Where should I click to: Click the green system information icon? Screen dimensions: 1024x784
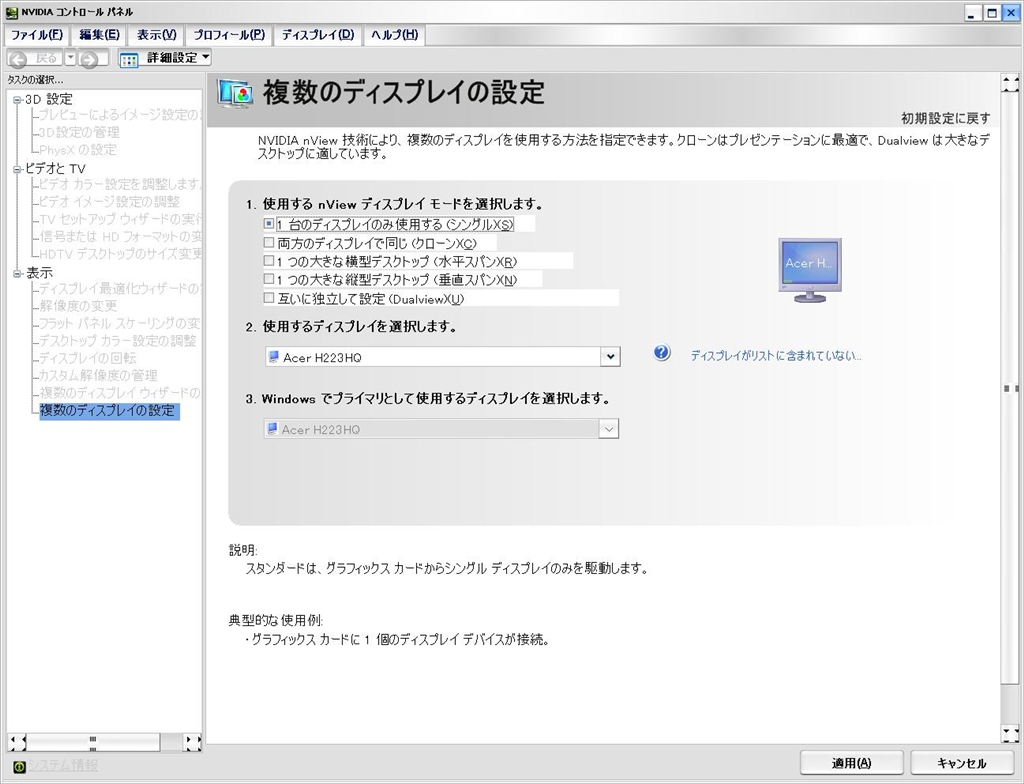click(19, 766)
